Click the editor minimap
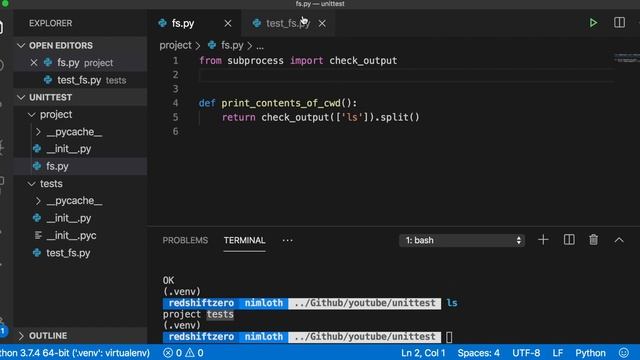This screenshot has width=640, height=360. point(627,58)
